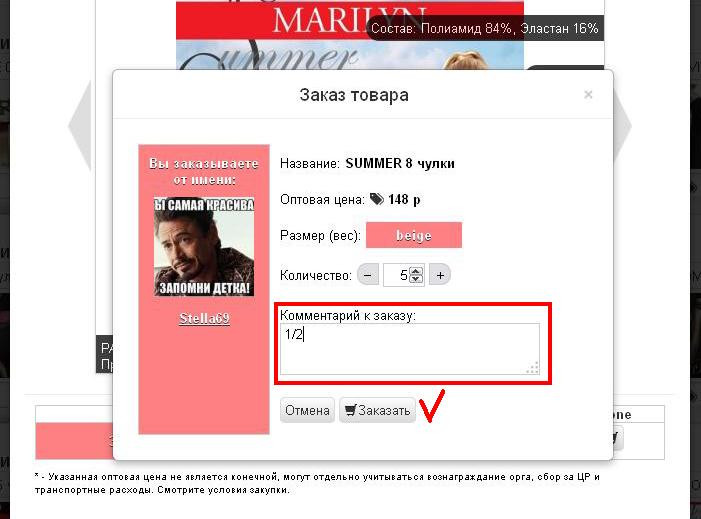Focus the Количество number field
Screen dimensions: 701x519
396,275
